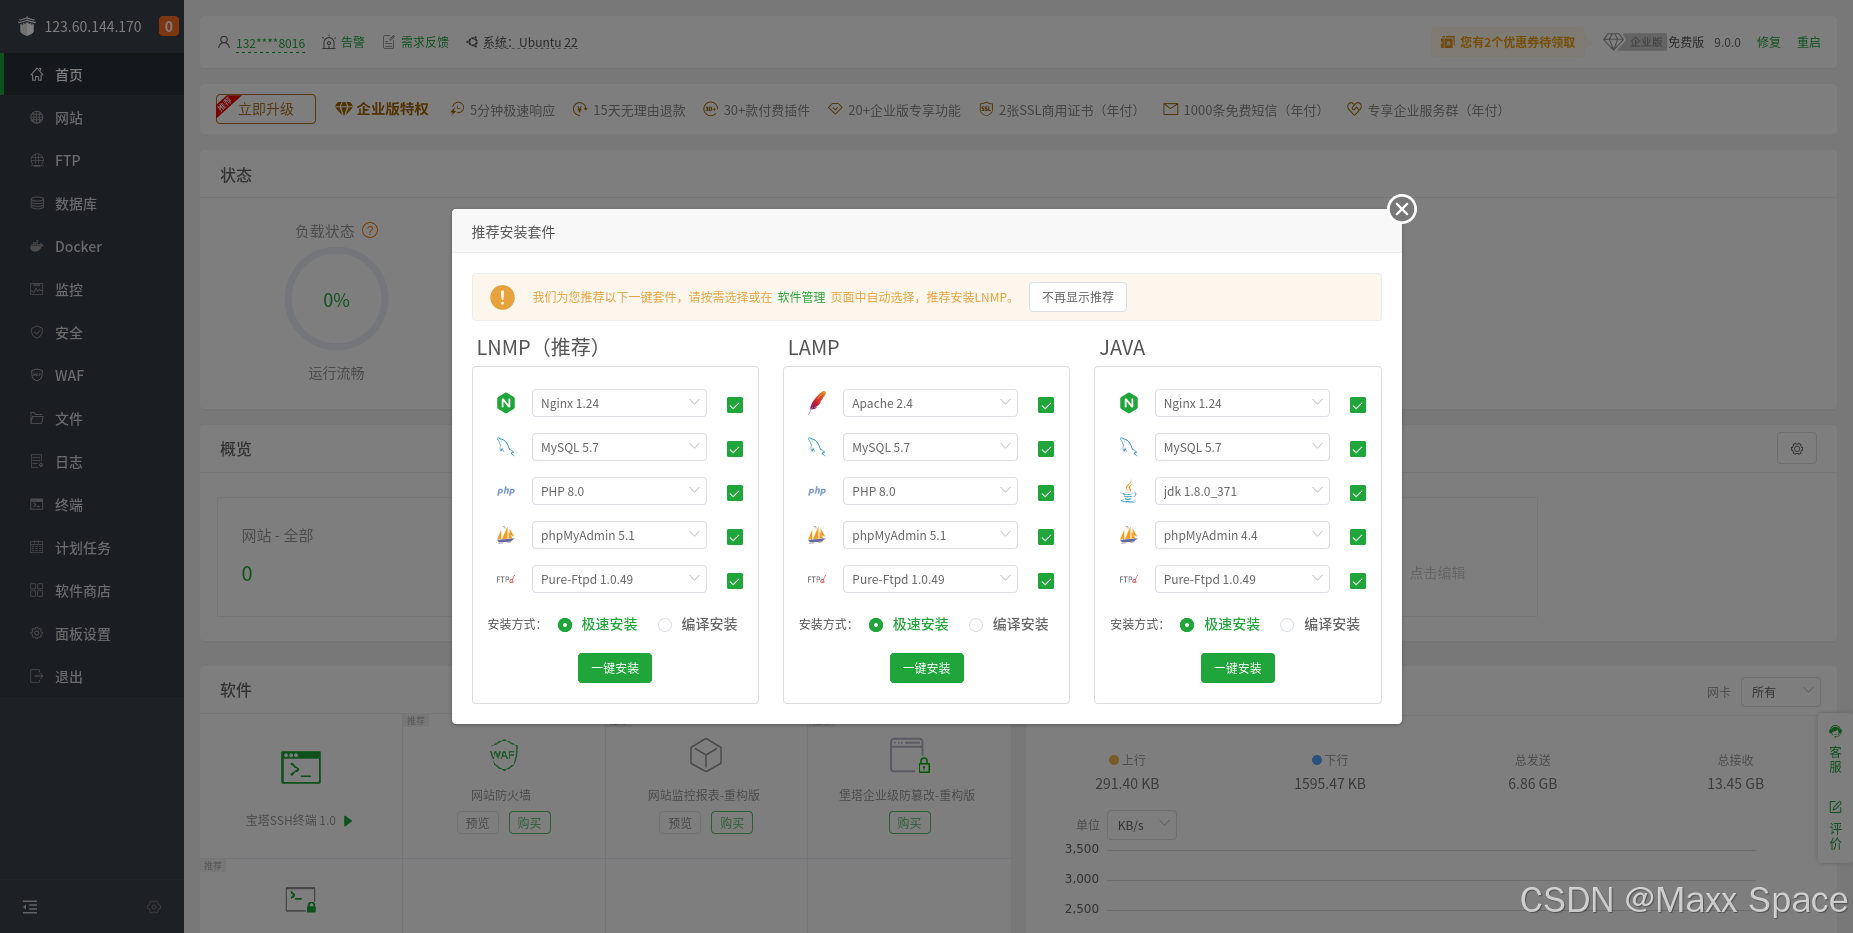
Task: Click 一键安装 under LAMP
Action: coord(927,668)
